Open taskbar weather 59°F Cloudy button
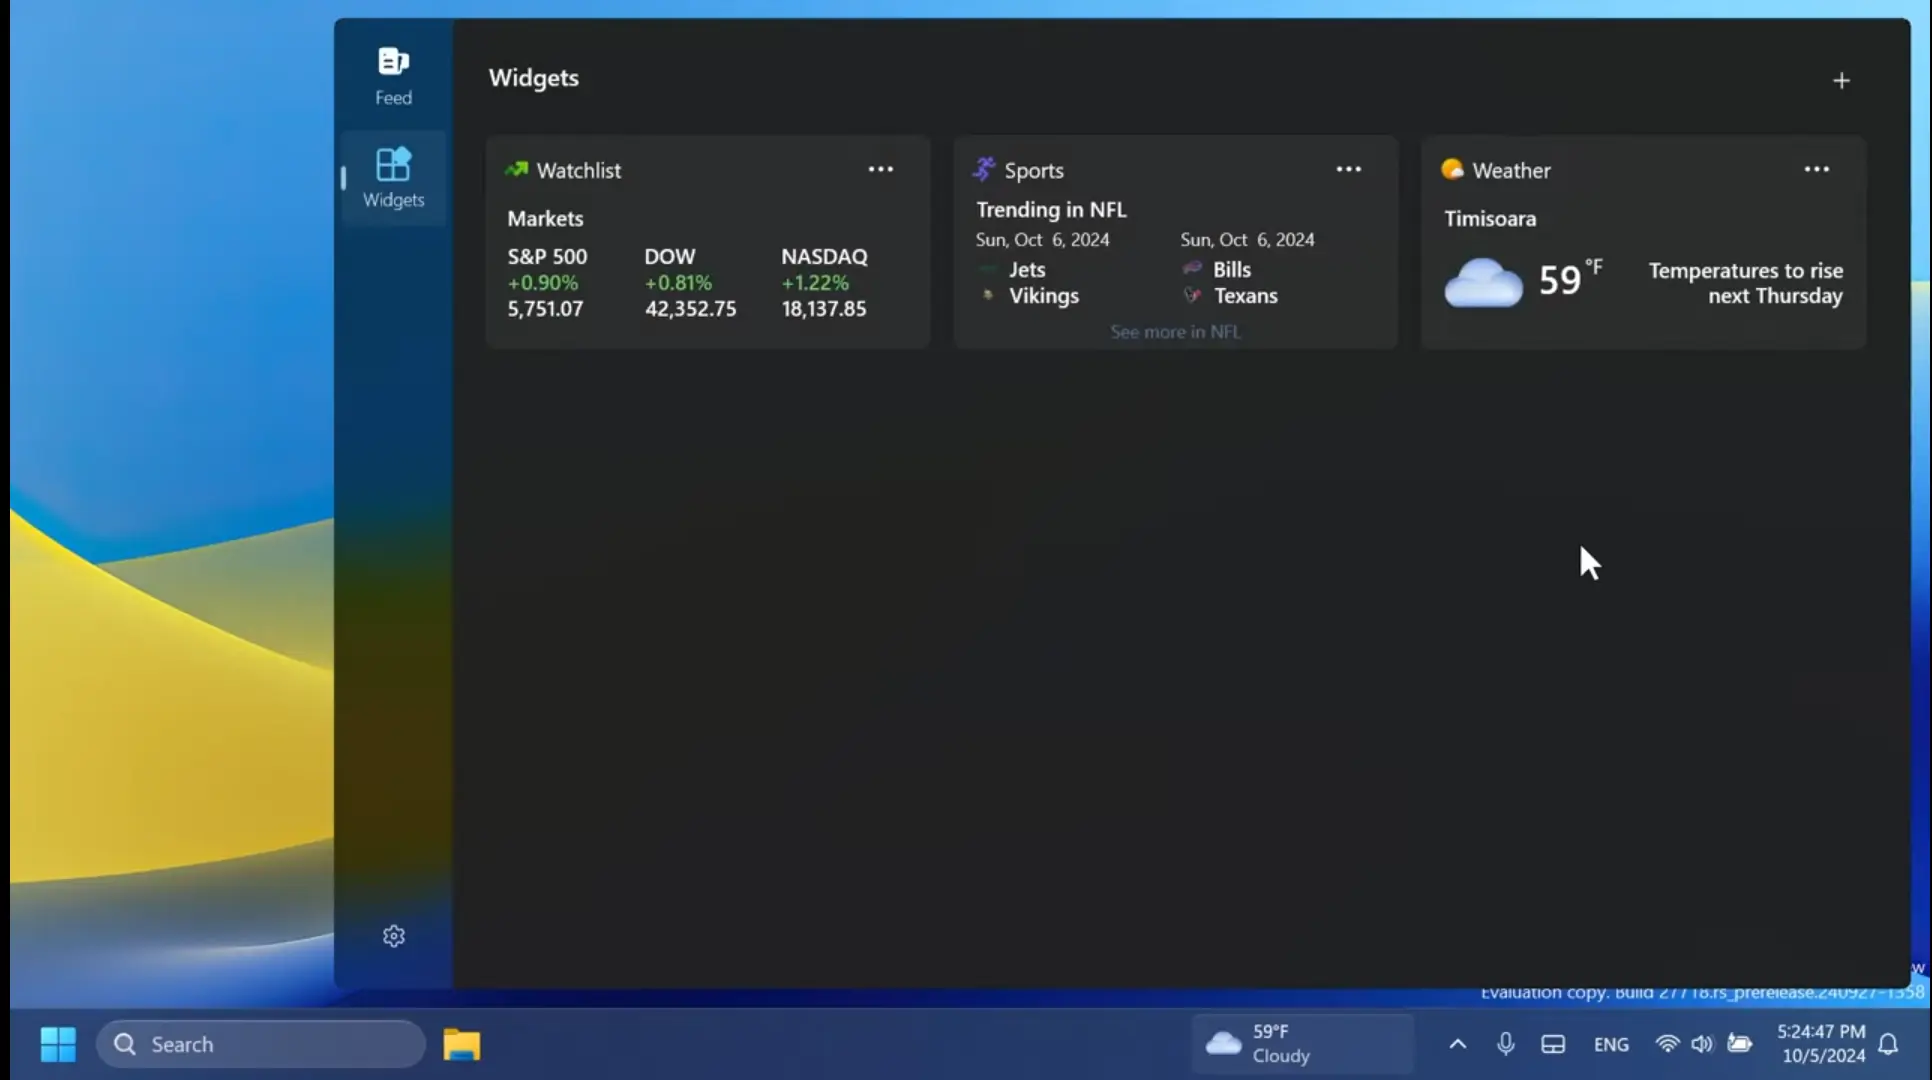This screenshot has width=1932, height=1080. pos(1303,1044)
